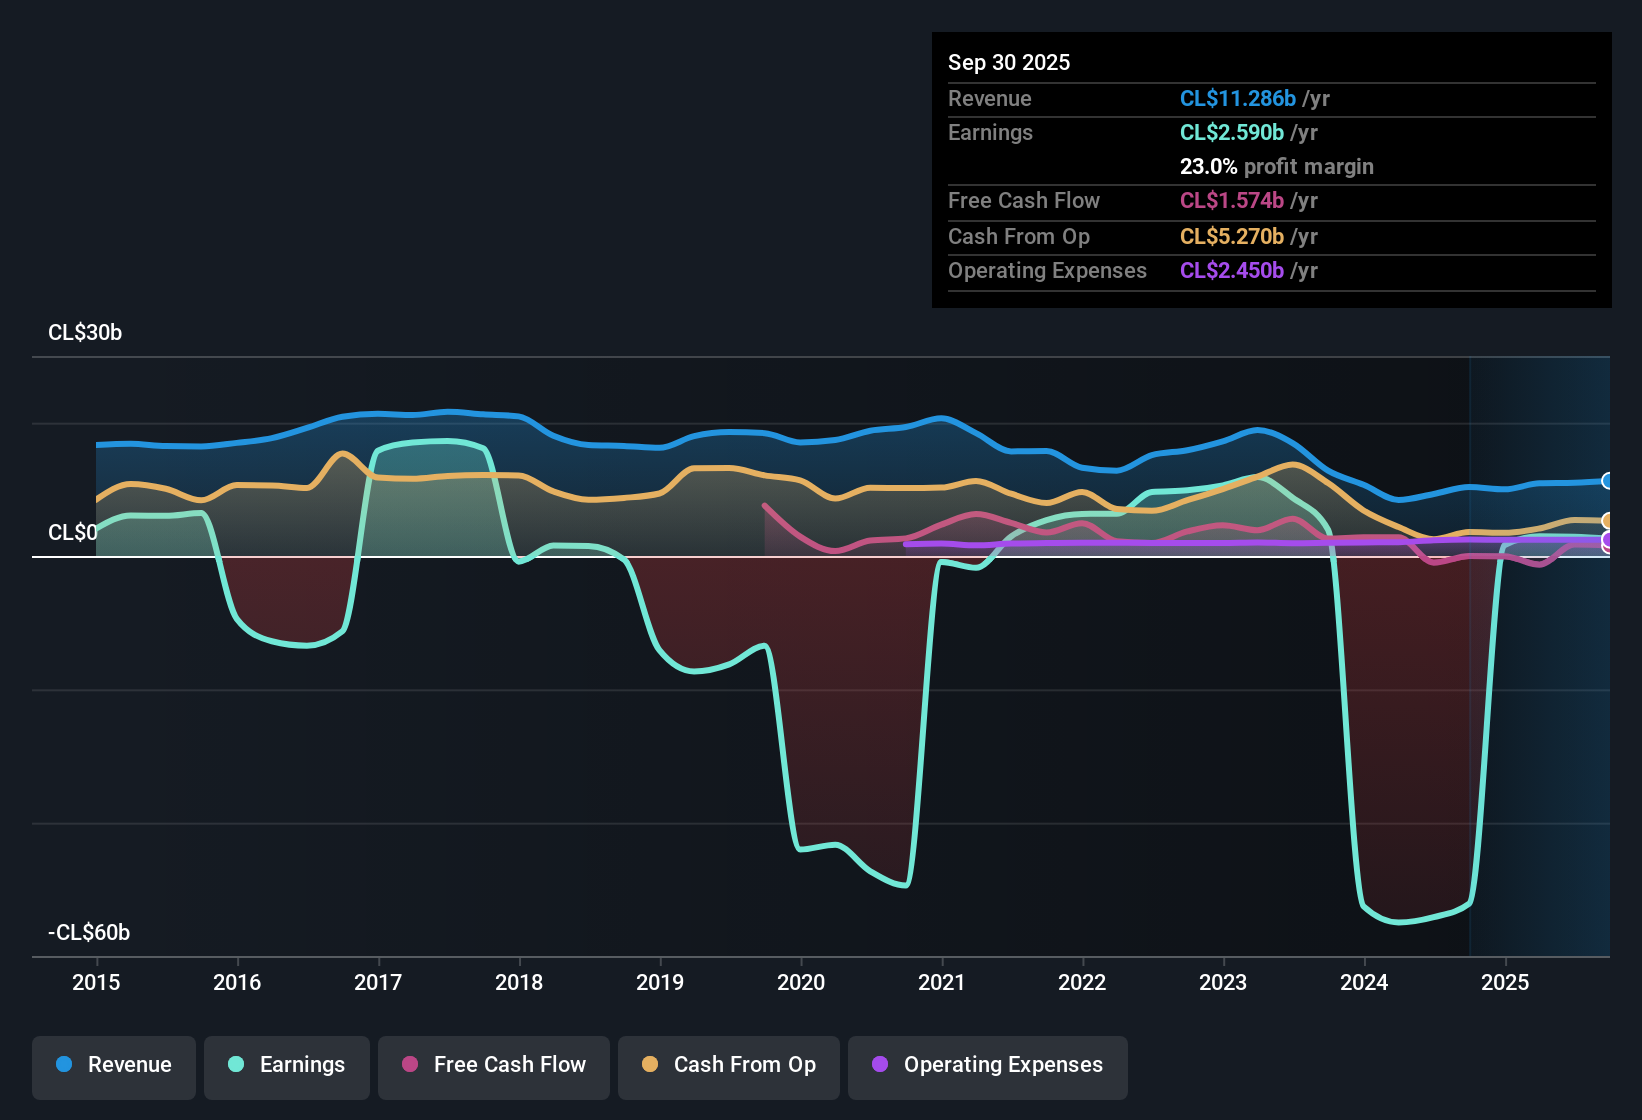Click the Revenue endpoint marker on the chart

[x=1607, y=481]
